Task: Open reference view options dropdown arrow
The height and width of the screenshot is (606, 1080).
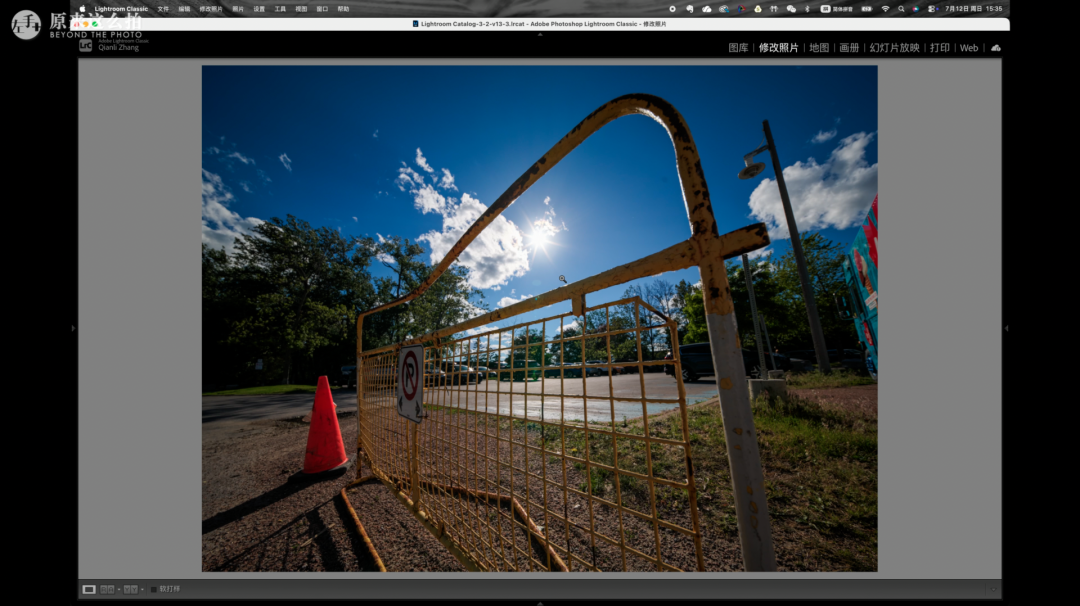Action: click(x=118, y=589)
